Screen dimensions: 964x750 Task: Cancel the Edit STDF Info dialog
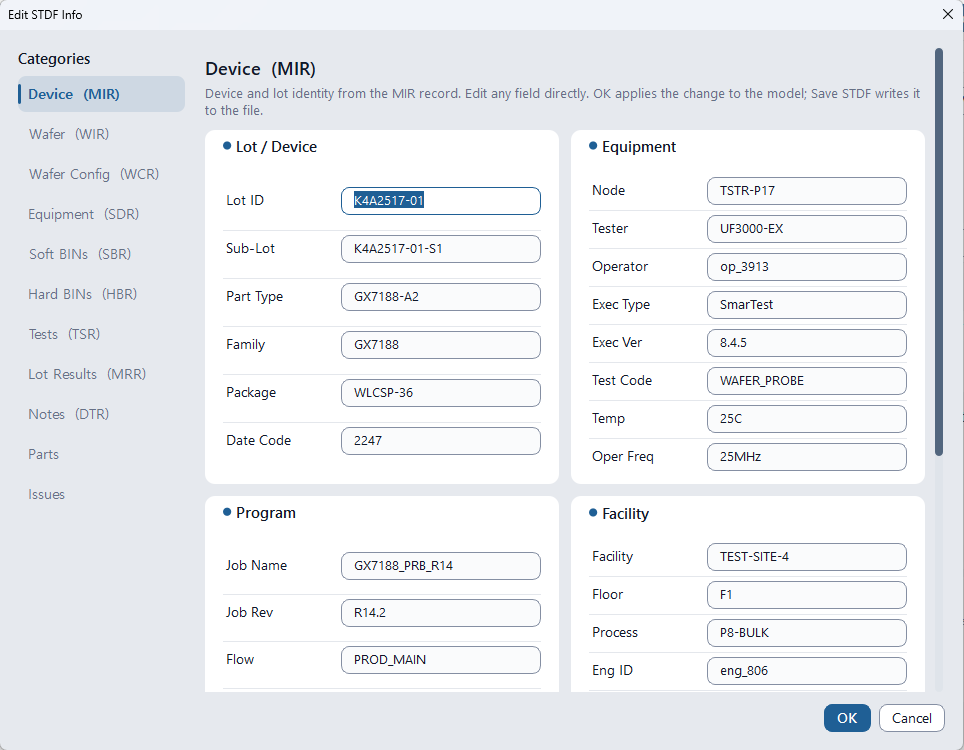pyautogui.click(x=912, y=718)
